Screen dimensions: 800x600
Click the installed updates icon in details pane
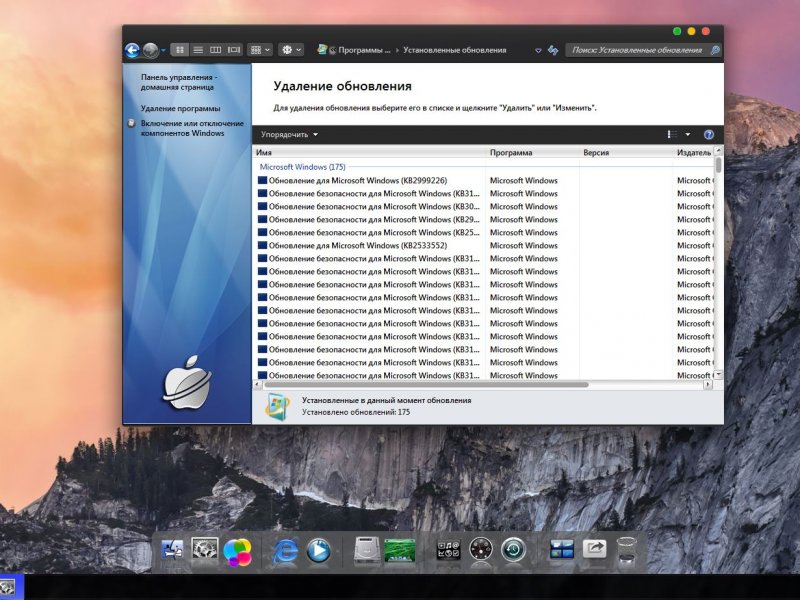(278, 407)
